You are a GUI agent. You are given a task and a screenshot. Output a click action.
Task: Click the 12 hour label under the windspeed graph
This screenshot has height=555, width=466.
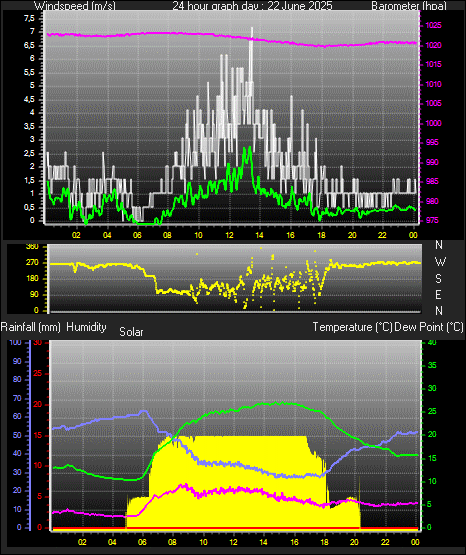(x=229, y=235)
